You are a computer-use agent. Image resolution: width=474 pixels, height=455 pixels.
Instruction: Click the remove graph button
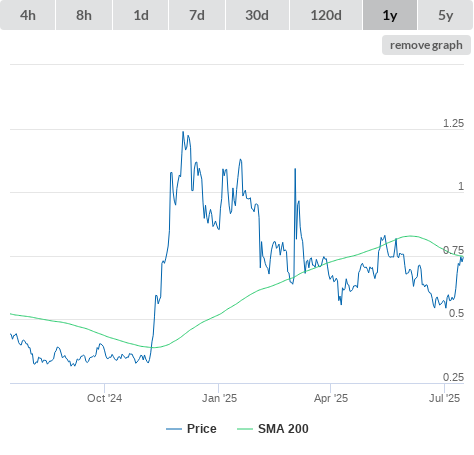(426, 45)
